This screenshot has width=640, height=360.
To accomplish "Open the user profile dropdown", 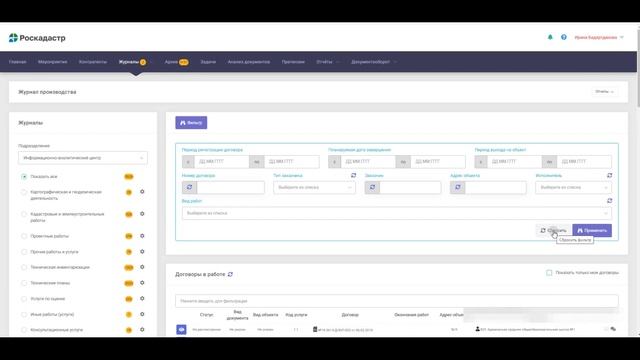I will coord(599,37).
